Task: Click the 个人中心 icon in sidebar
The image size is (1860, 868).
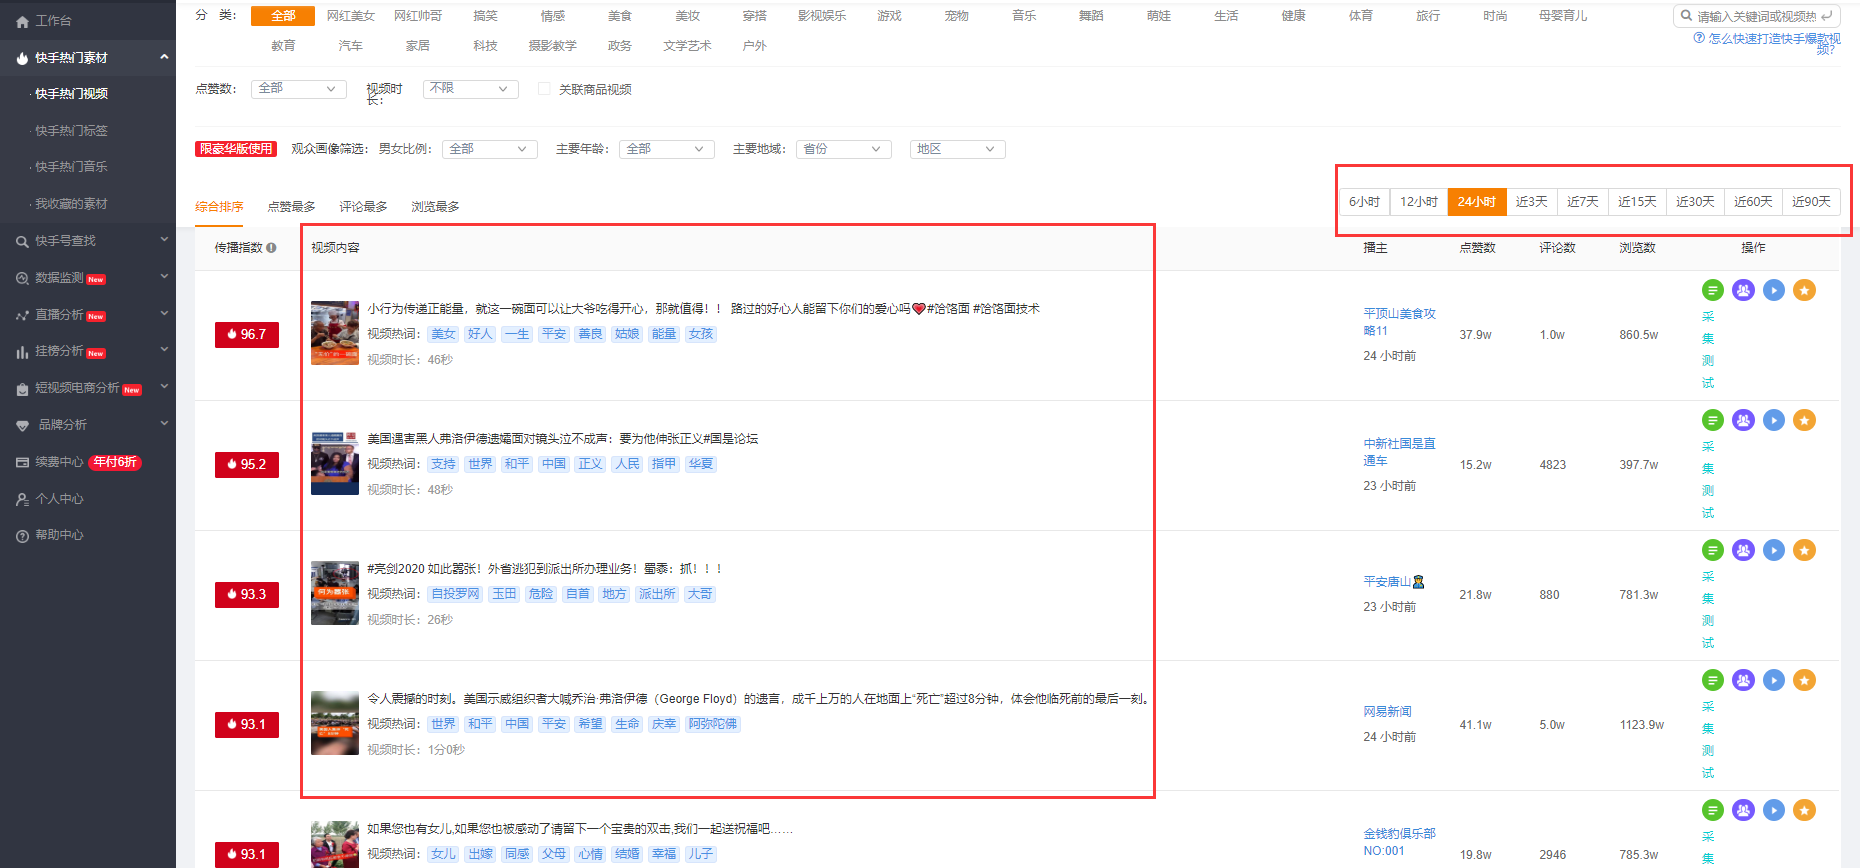Action: click(x=22, y=499)
